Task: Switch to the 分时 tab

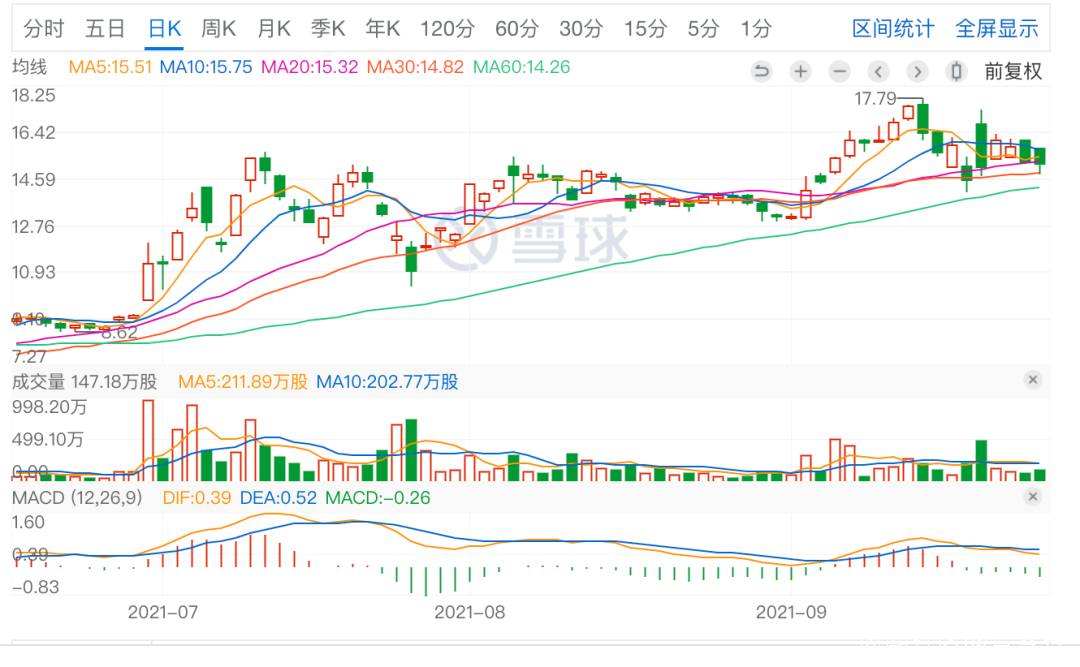Action: point(43,29)
